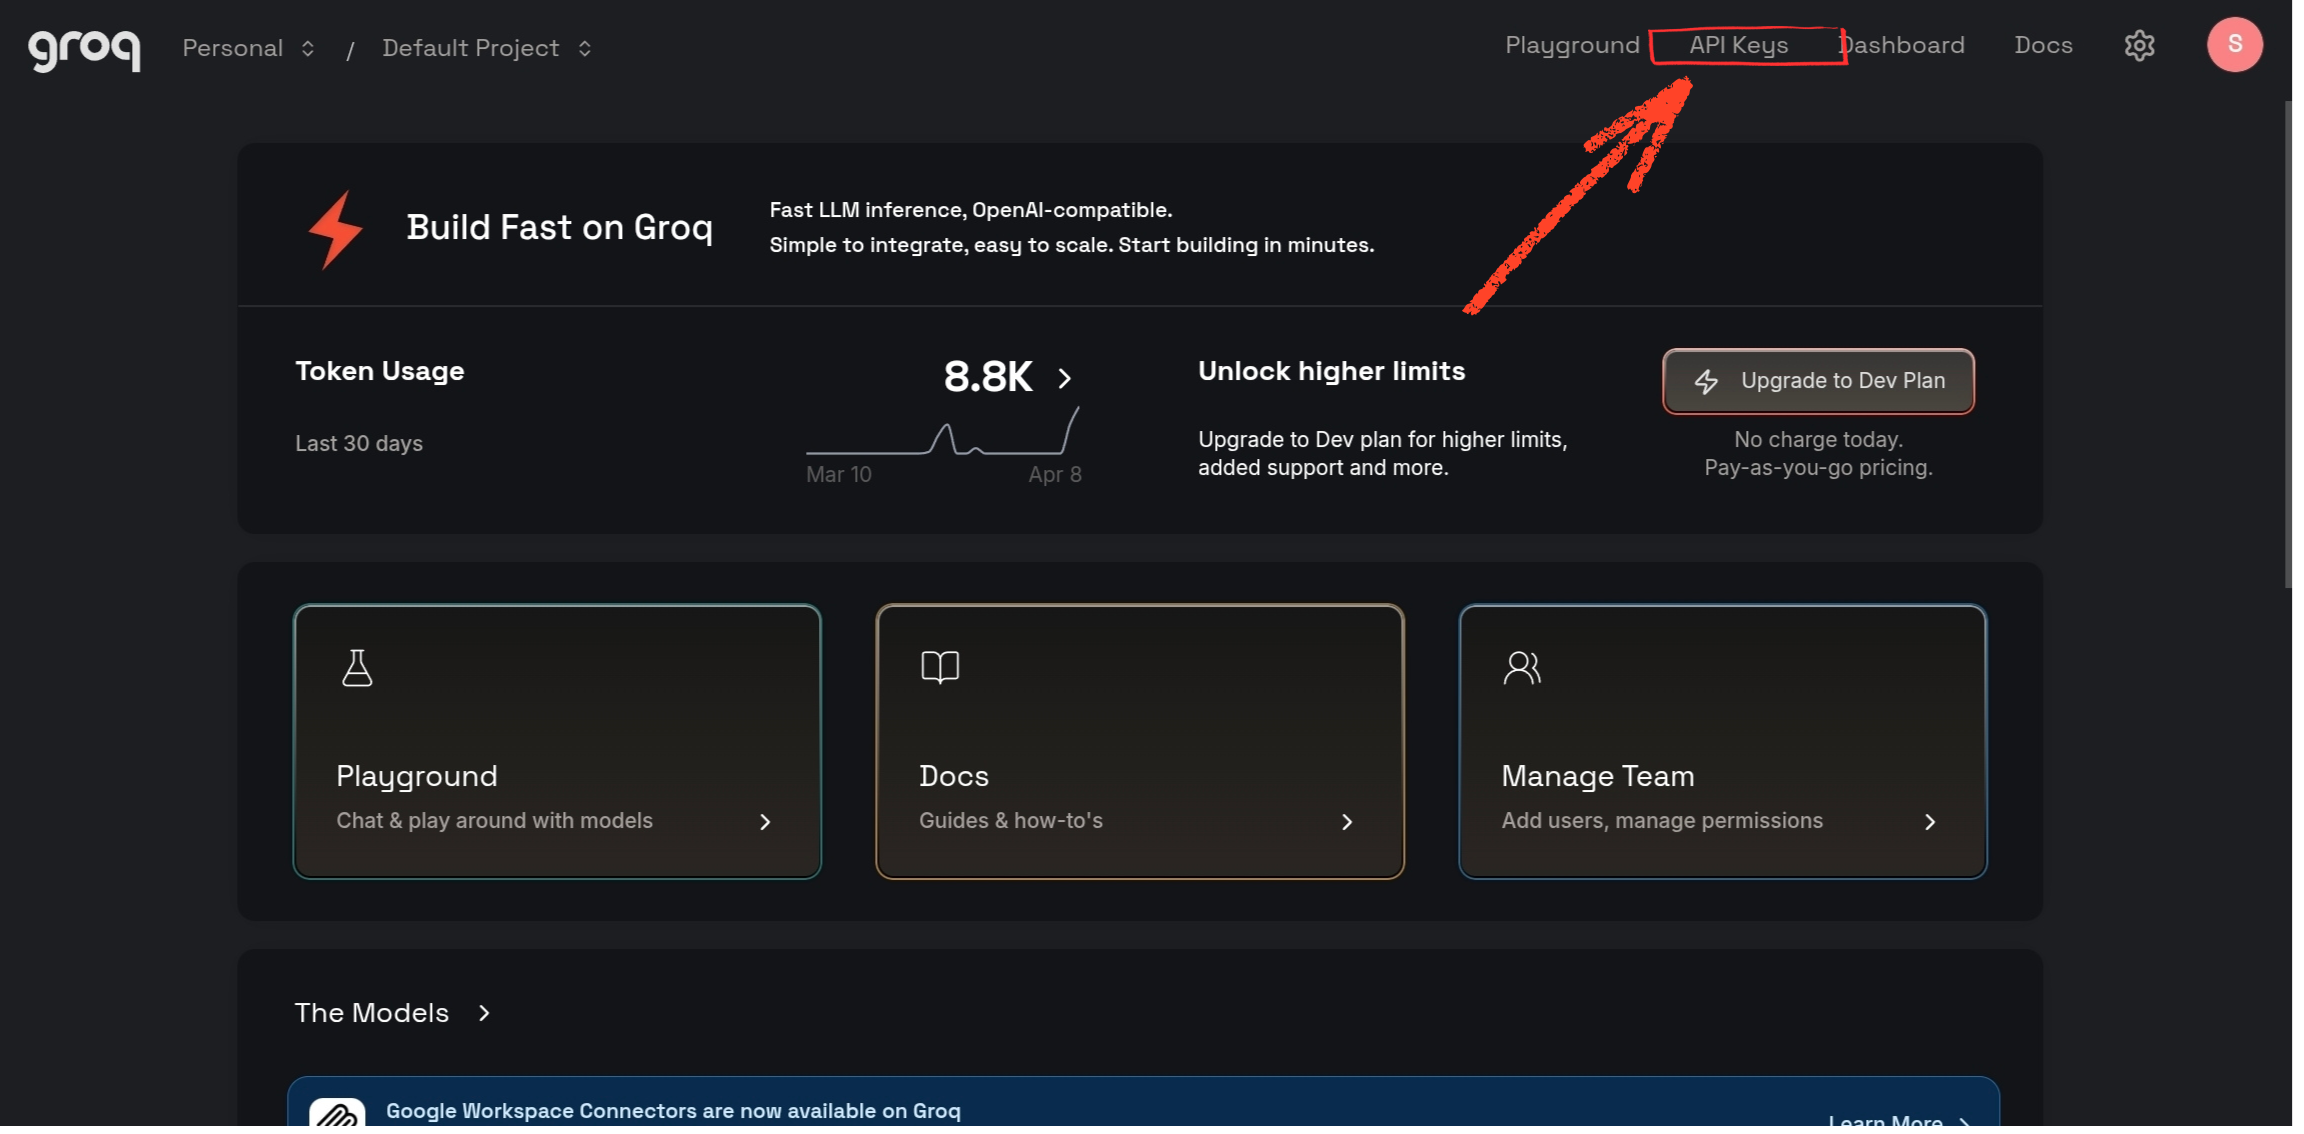Click the token usage sparkline chart
Viewport: 2304px width, 1134px height.
coord(943,431)
